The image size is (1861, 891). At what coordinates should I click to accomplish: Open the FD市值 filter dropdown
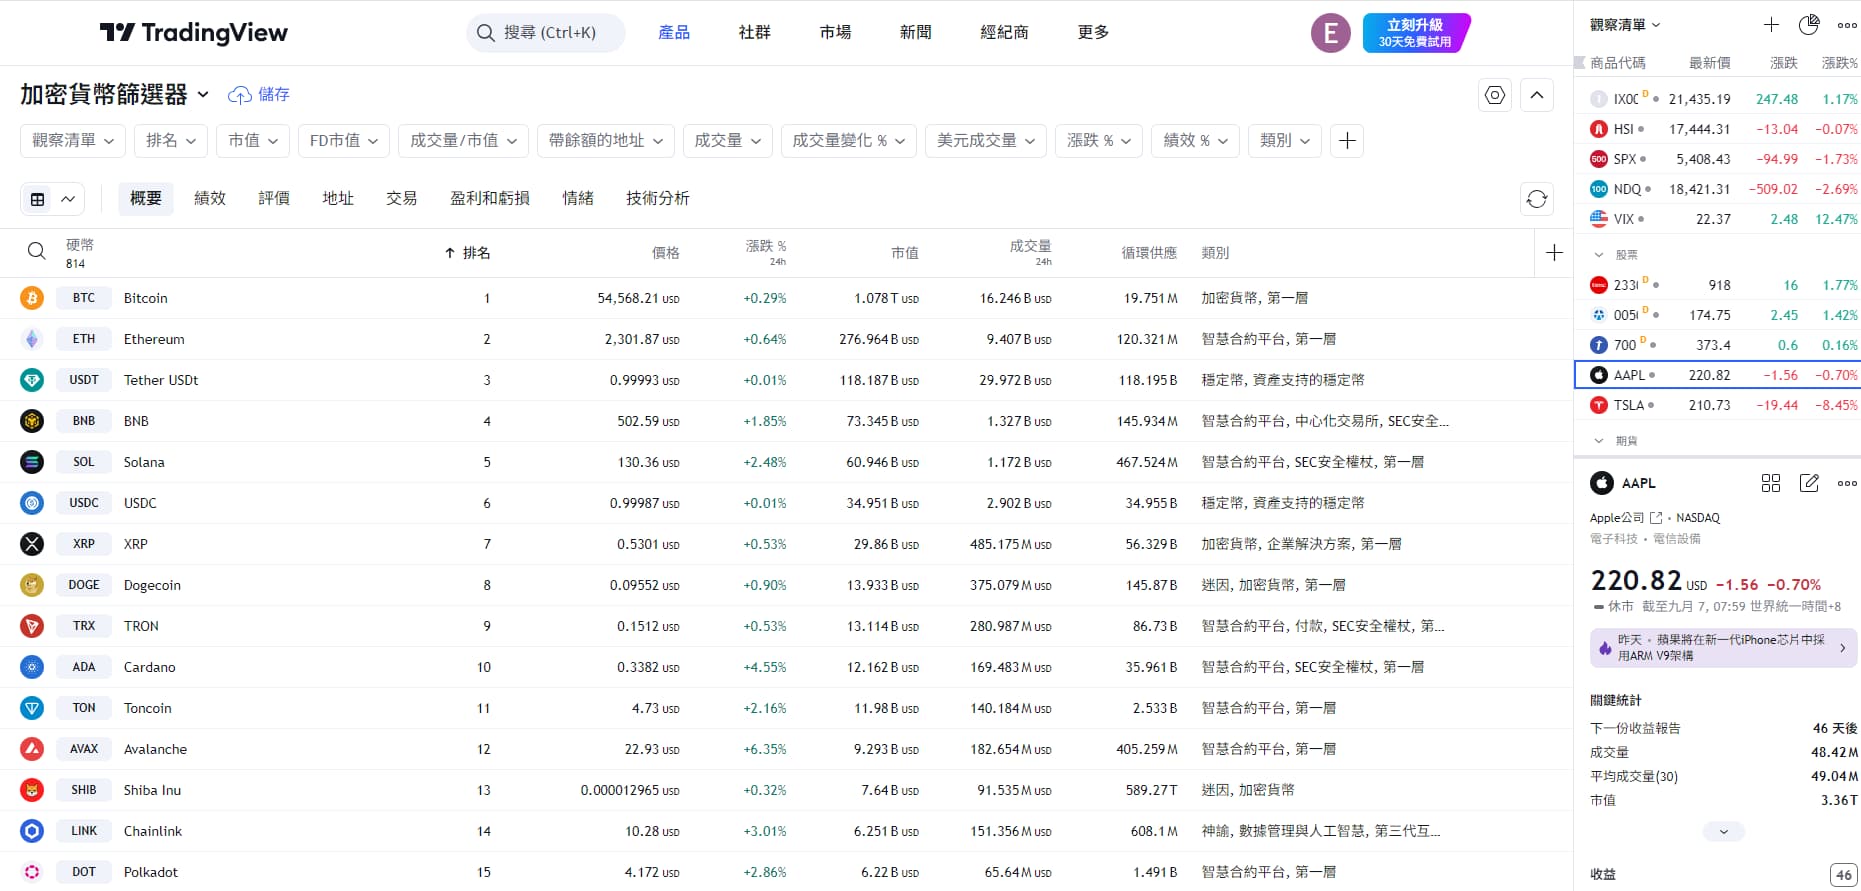click(344, 141)
